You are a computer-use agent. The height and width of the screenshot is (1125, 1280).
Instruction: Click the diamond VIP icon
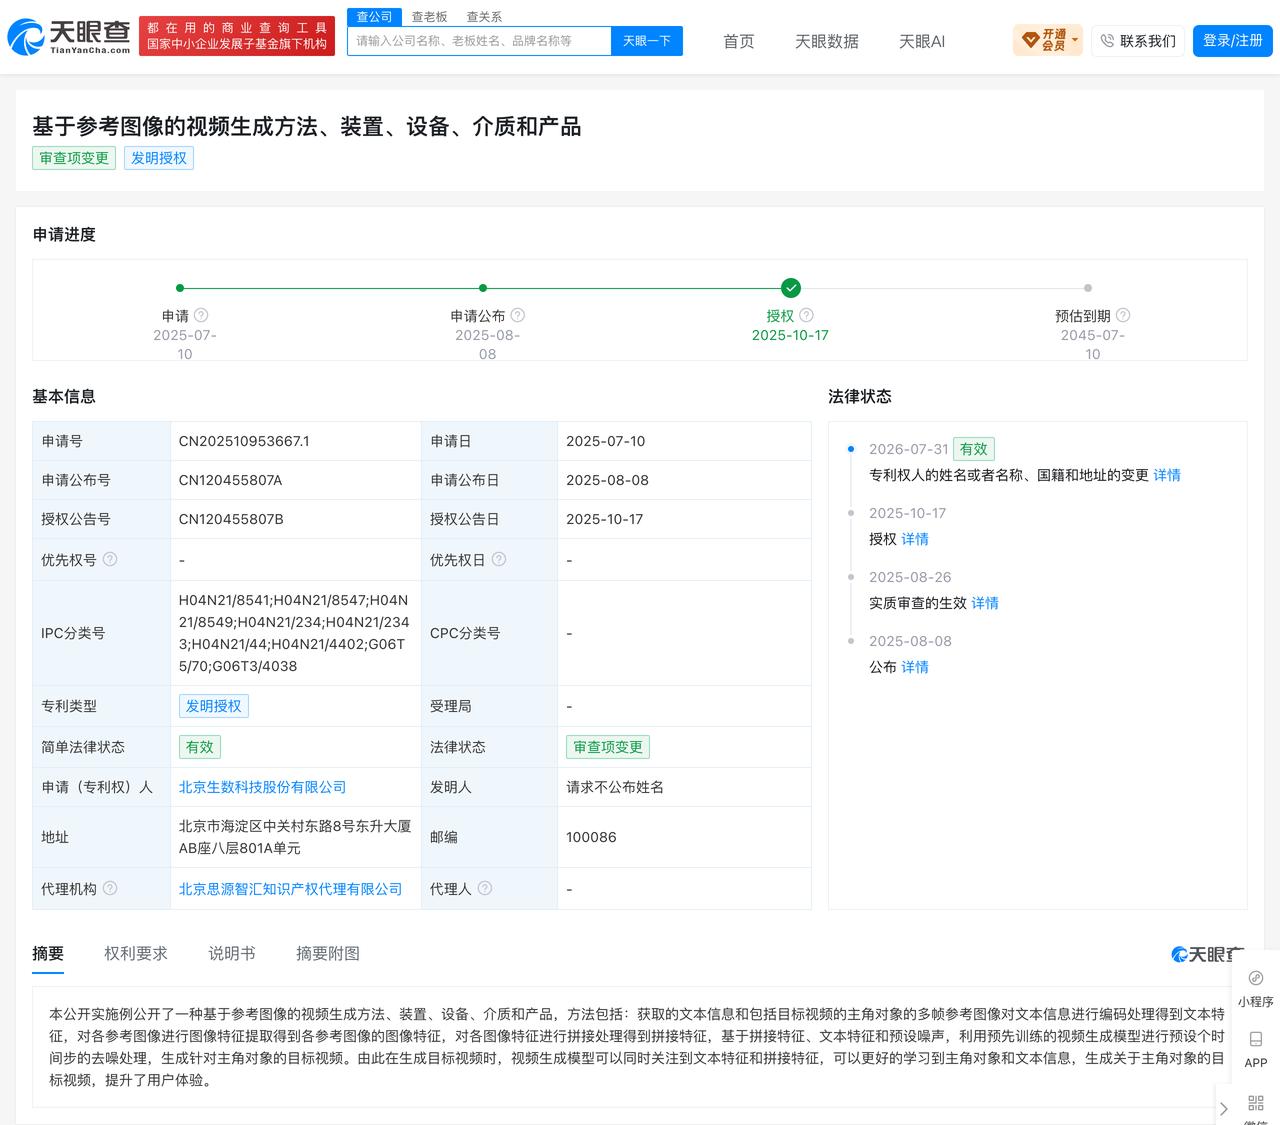(1030, 41)
